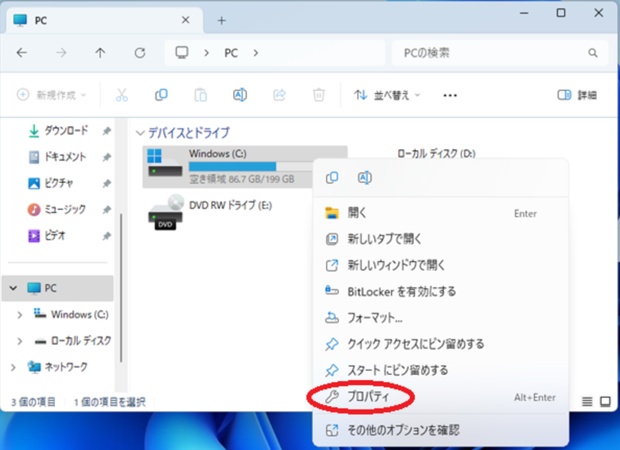Open the 新規作成 dropdown
The image size is (620, 450).
(51, 95)
